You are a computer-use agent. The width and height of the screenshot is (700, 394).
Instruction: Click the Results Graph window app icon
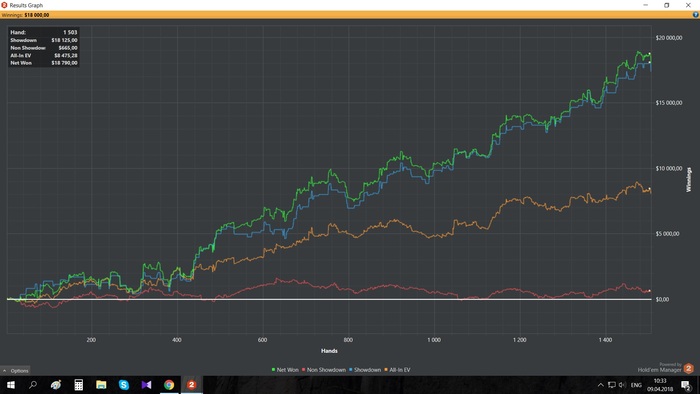[4, 5]
